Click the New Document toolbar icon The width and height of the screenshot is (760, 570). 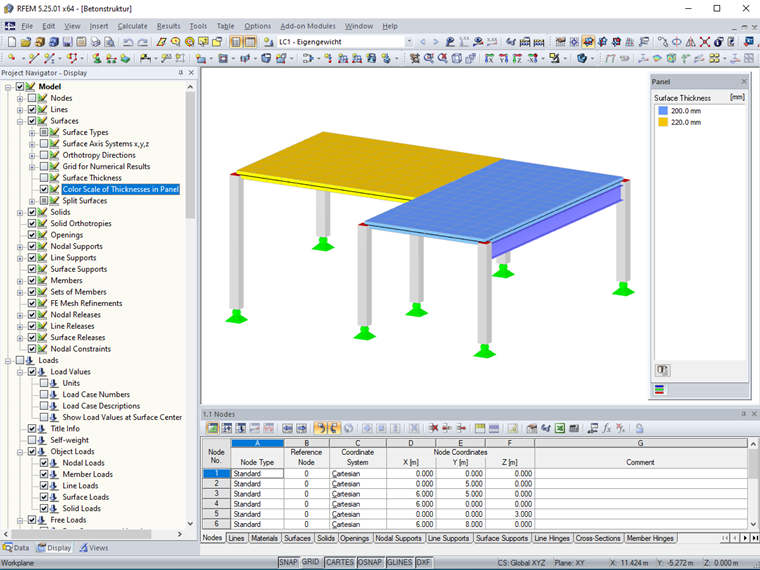click(12, 42)
